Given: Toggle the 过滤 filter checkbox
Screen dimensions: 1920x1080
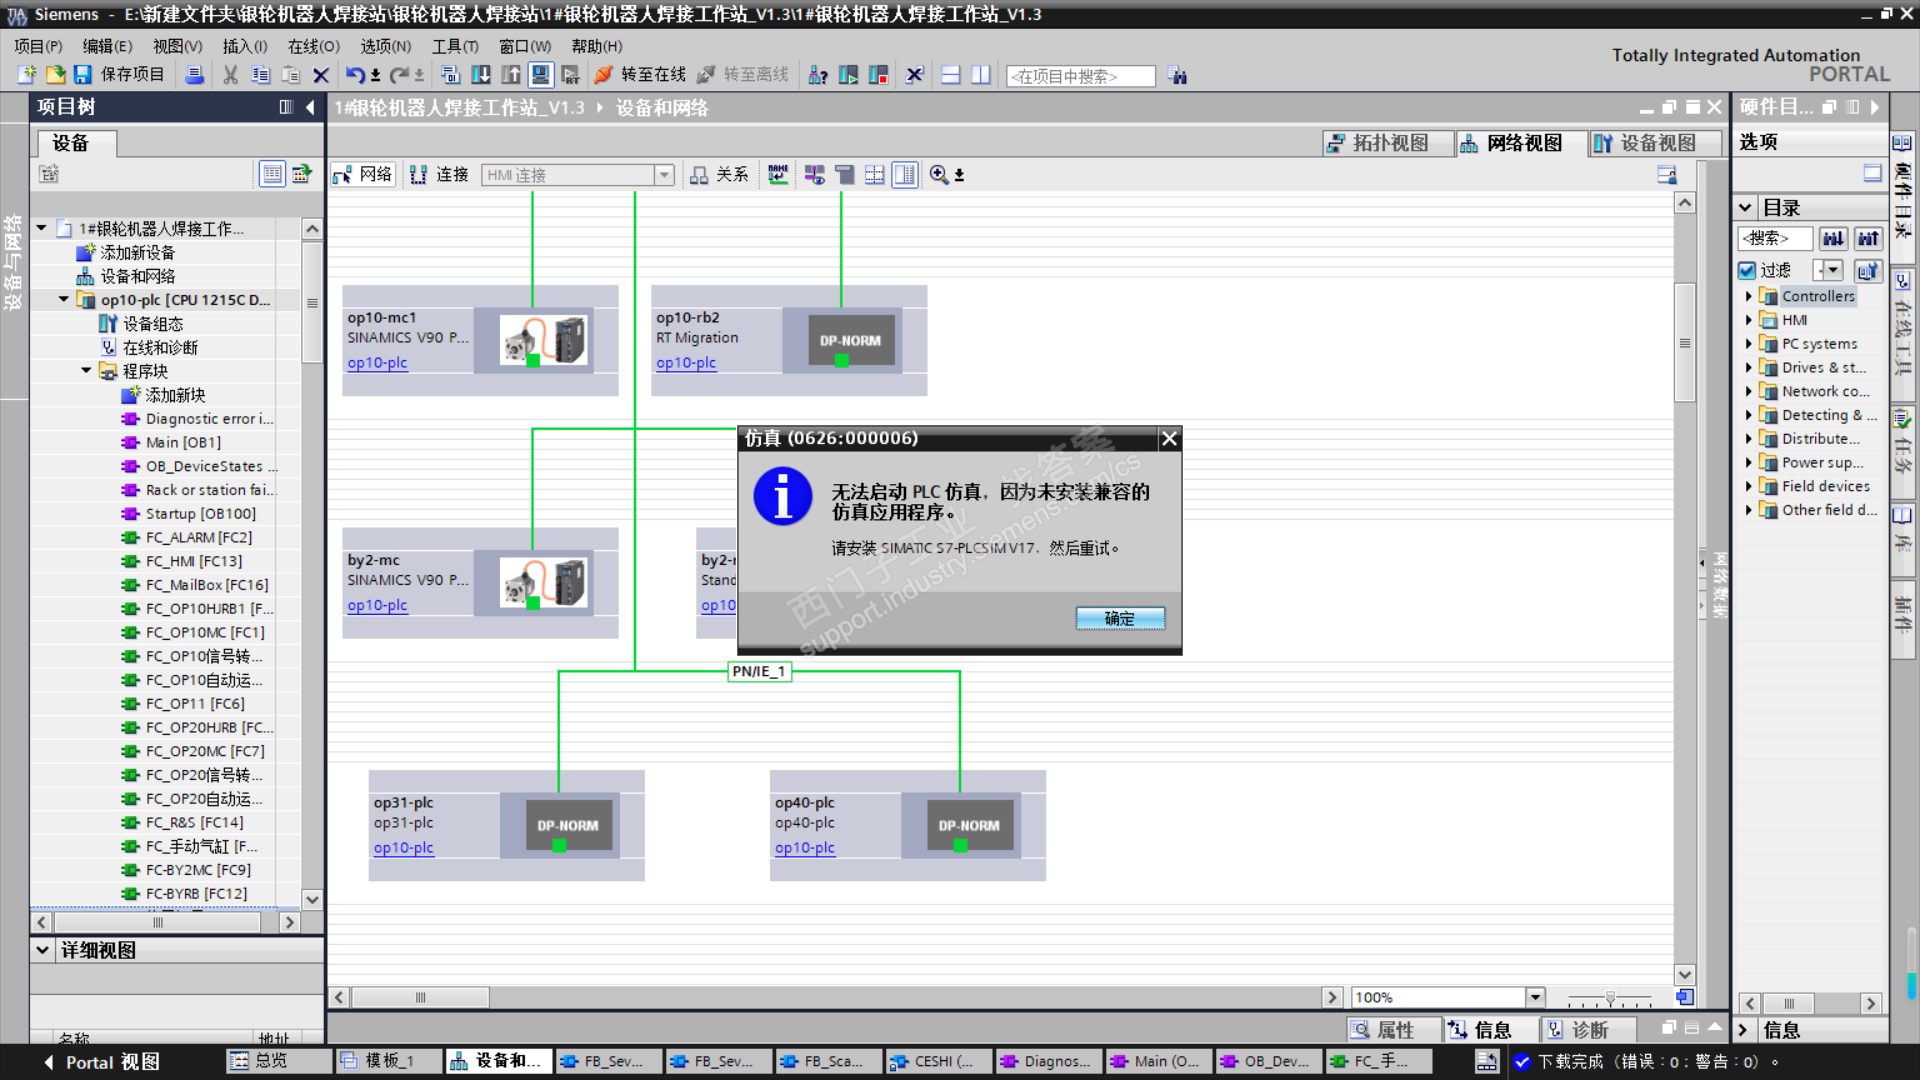Looking at the screenshot, I should [1747, 270].
